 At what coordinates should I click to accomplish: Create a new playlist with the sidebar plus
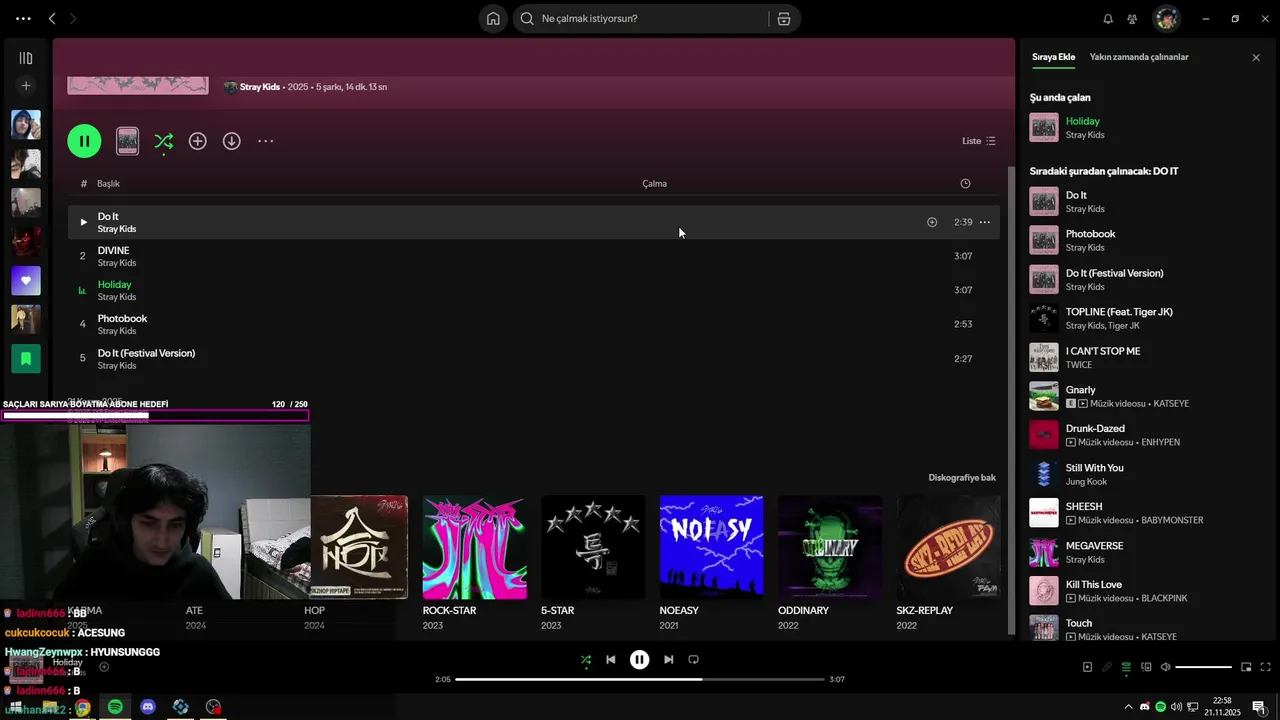coord(26,86)
